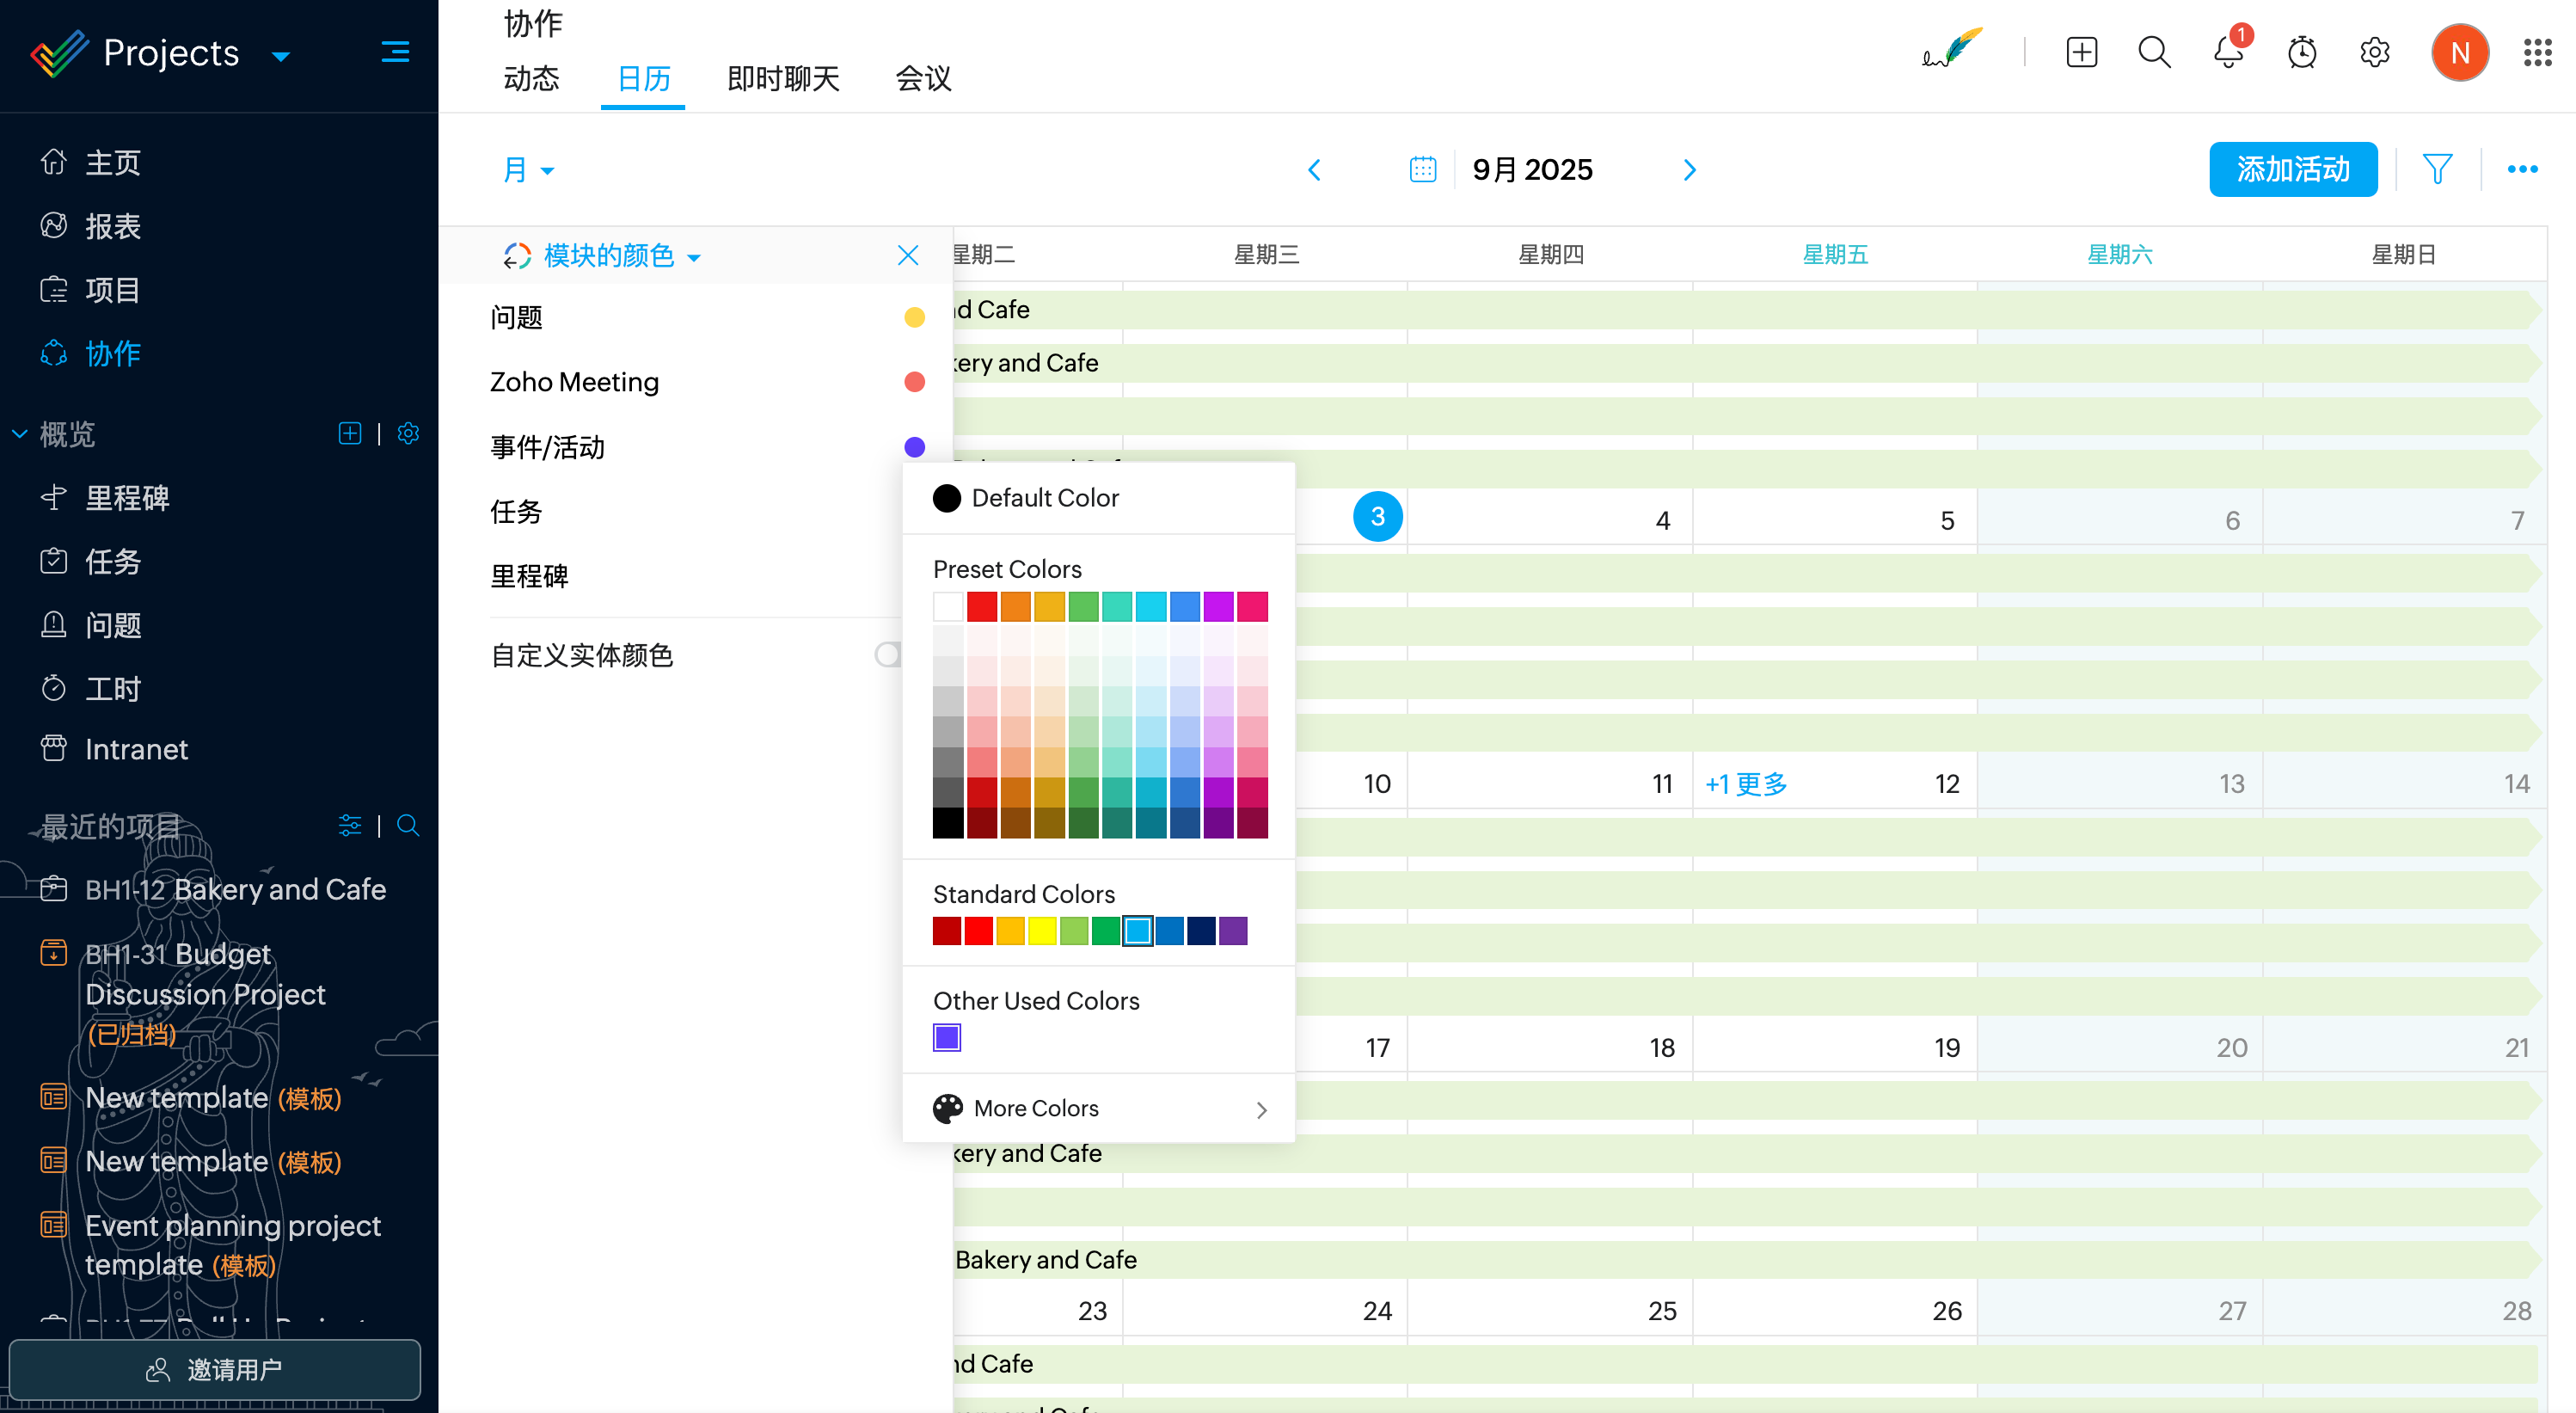
Task: Collapse the sidebar with hamburger icon
Action: click(x=395, y=52)
